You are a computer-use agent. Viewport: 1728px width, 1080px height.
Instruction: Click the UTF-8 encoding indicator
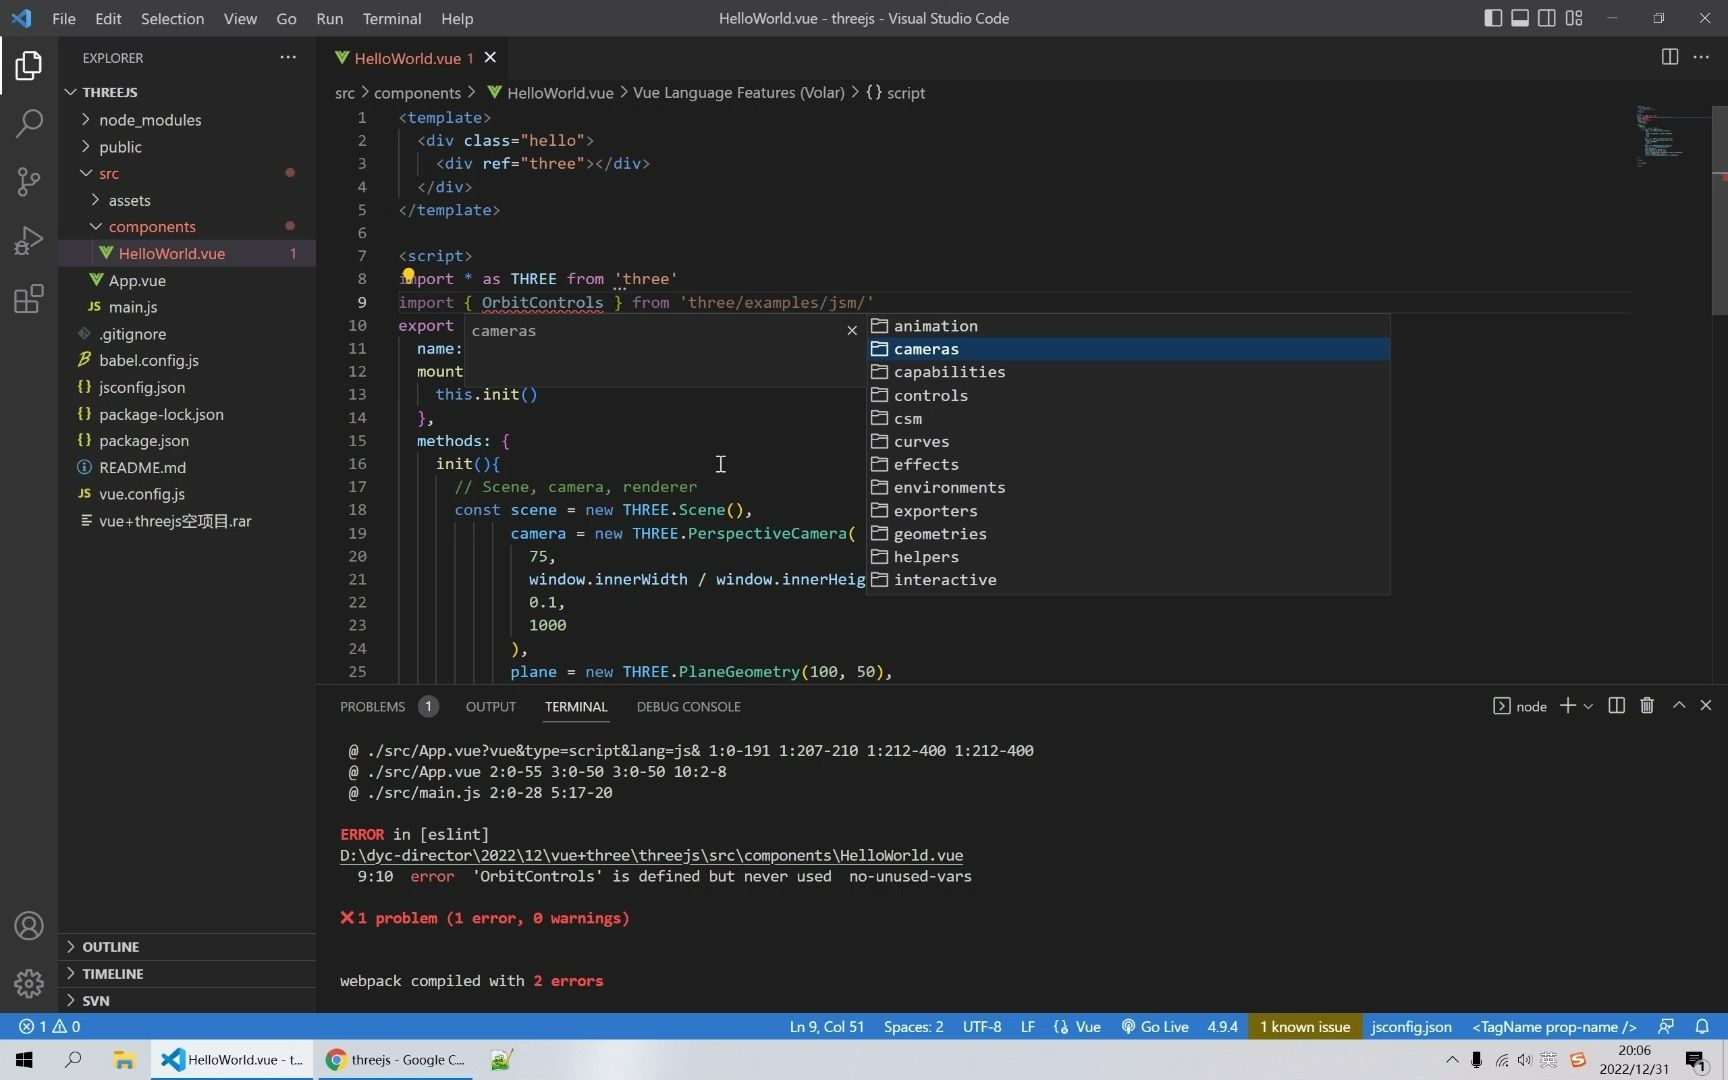[x=982, y=1027]
